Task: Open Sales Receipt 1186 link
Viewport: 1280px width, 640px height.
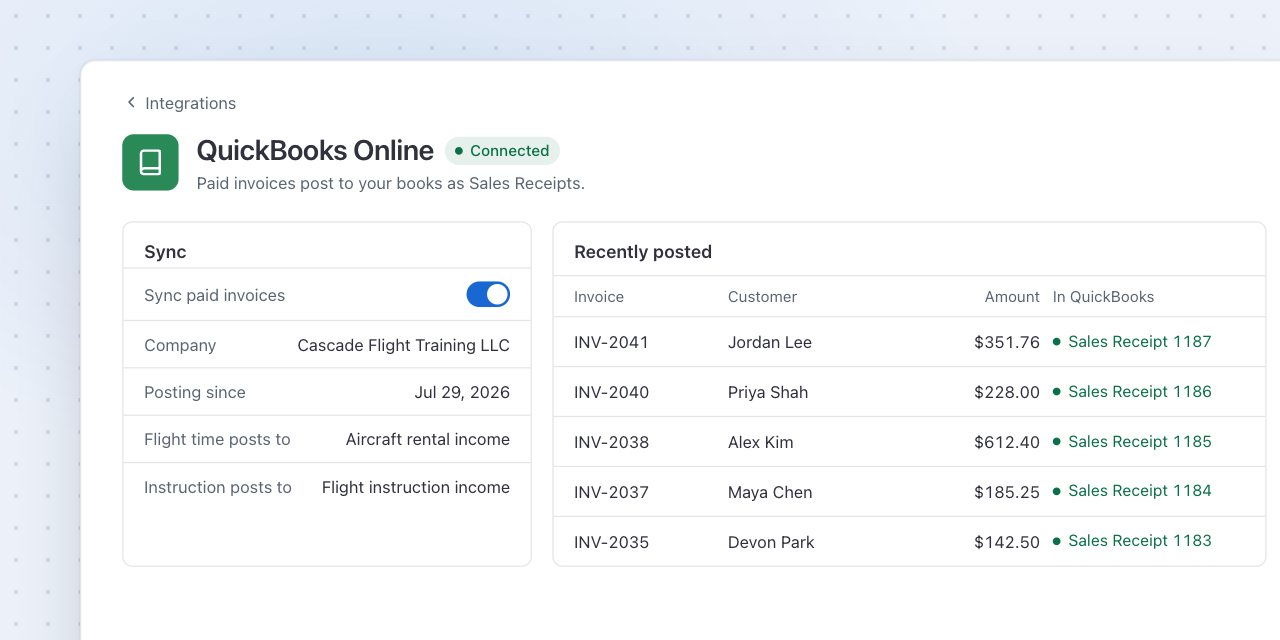Action: tap(1139, 392)
